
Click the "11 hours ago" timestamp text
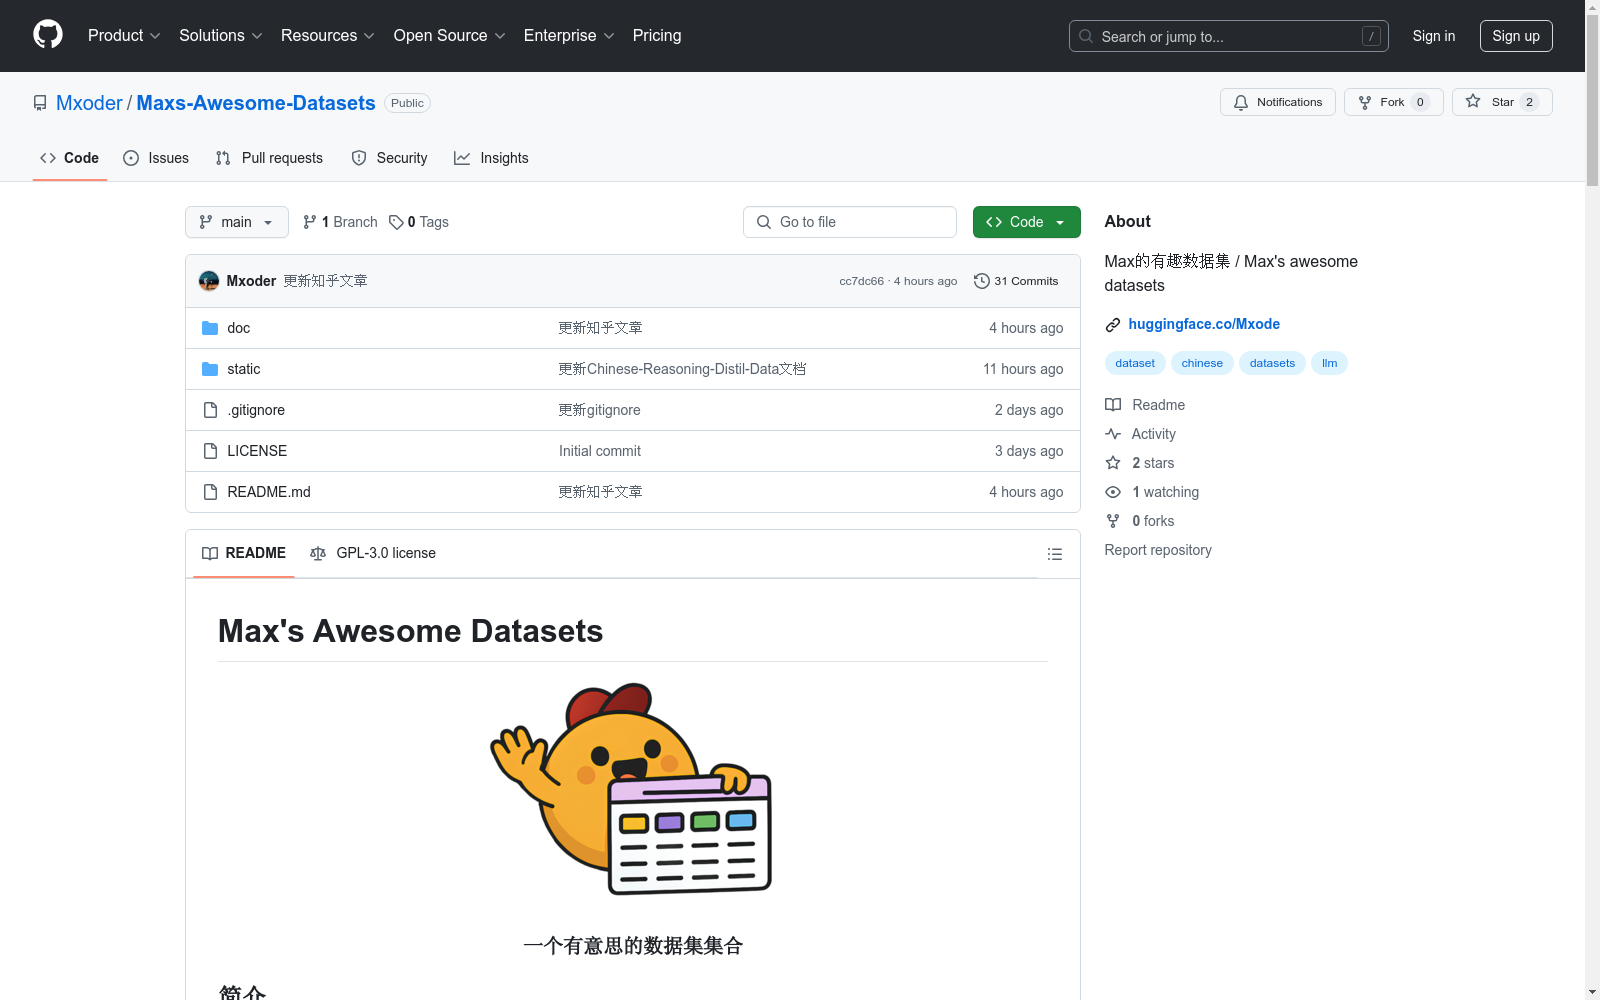pyautogui.click(x=1023, y=369)
